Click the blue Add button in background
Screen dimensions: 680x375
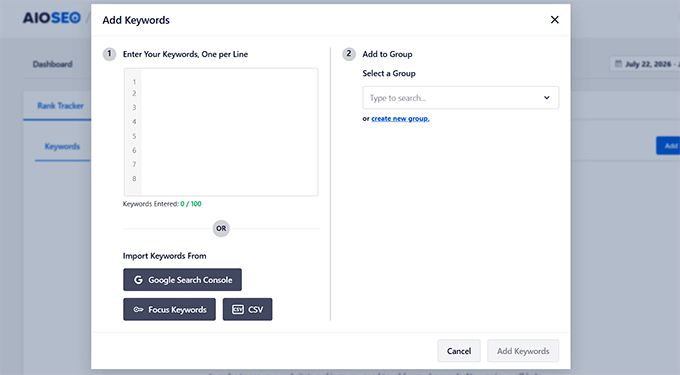point(668,146)
